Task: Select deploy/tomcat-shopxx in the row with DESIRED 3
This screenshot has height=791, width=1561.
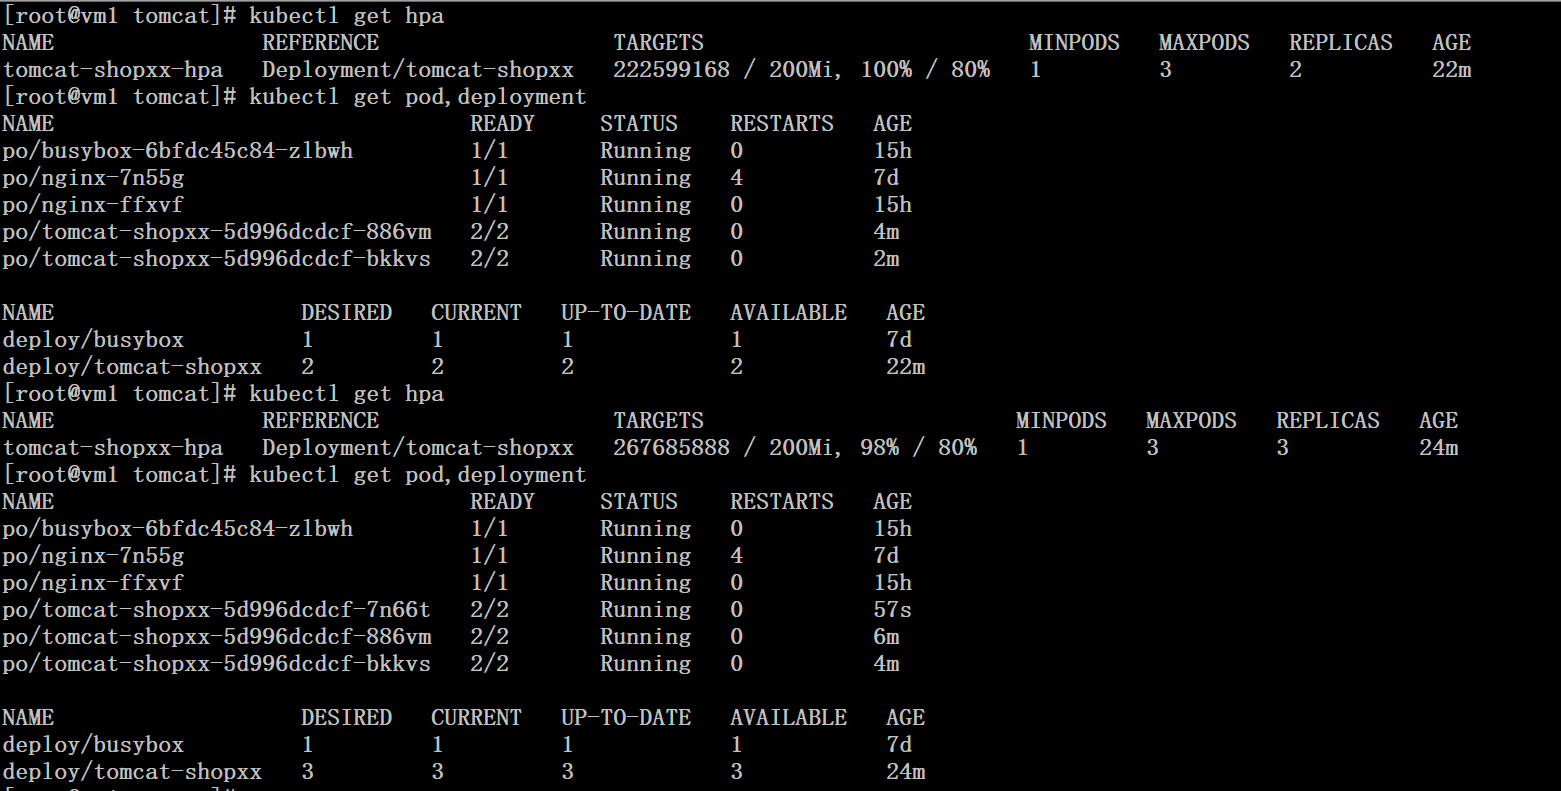Action: click(x=132, y=772)
